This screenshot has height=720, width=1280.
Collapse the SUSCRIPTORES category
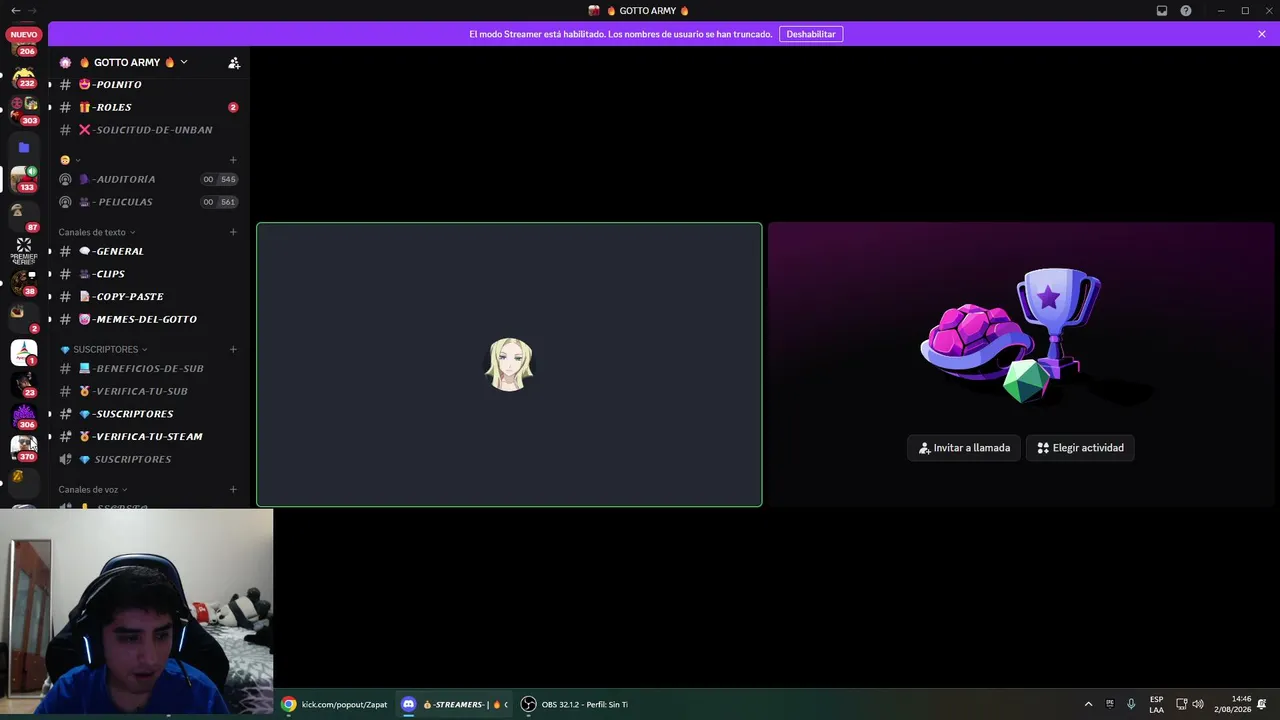104,349
